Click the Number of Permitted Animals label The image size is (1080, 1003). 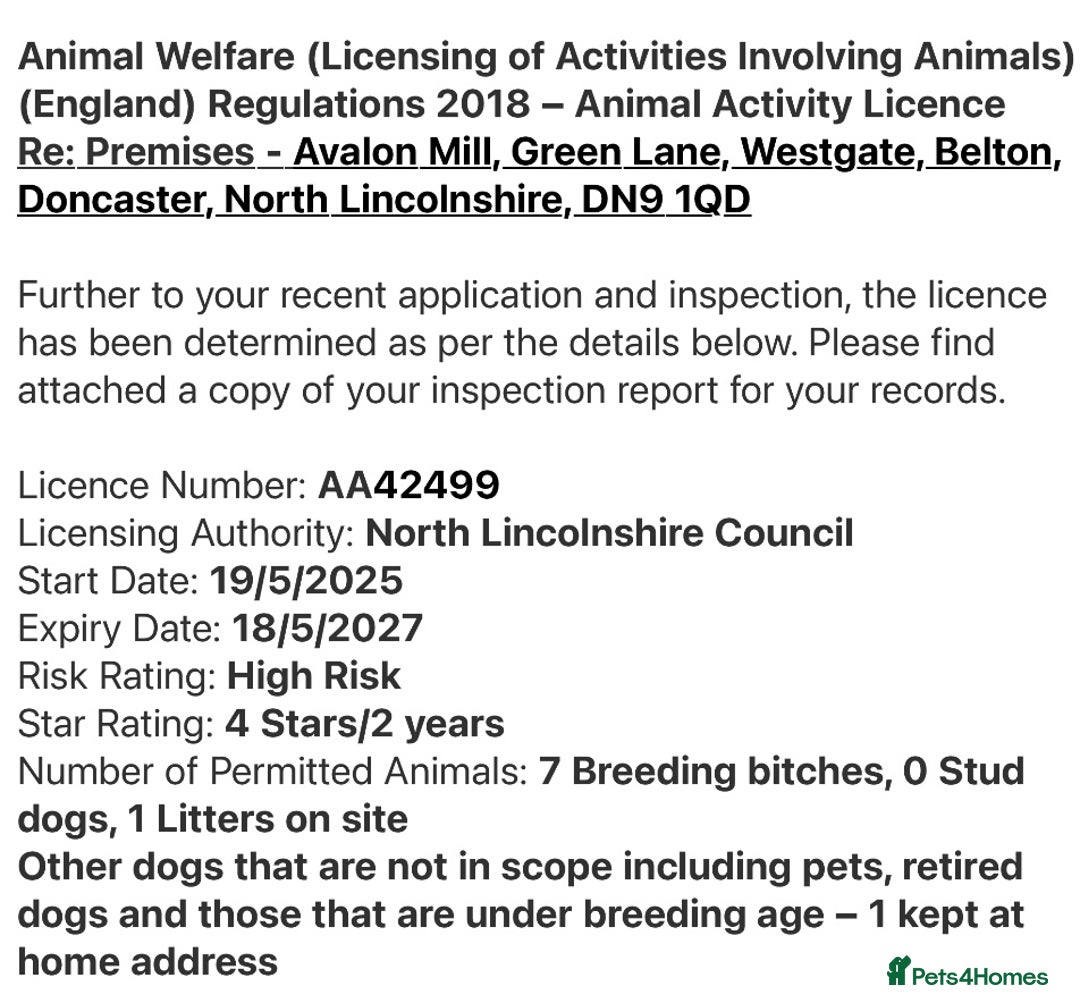272,771
